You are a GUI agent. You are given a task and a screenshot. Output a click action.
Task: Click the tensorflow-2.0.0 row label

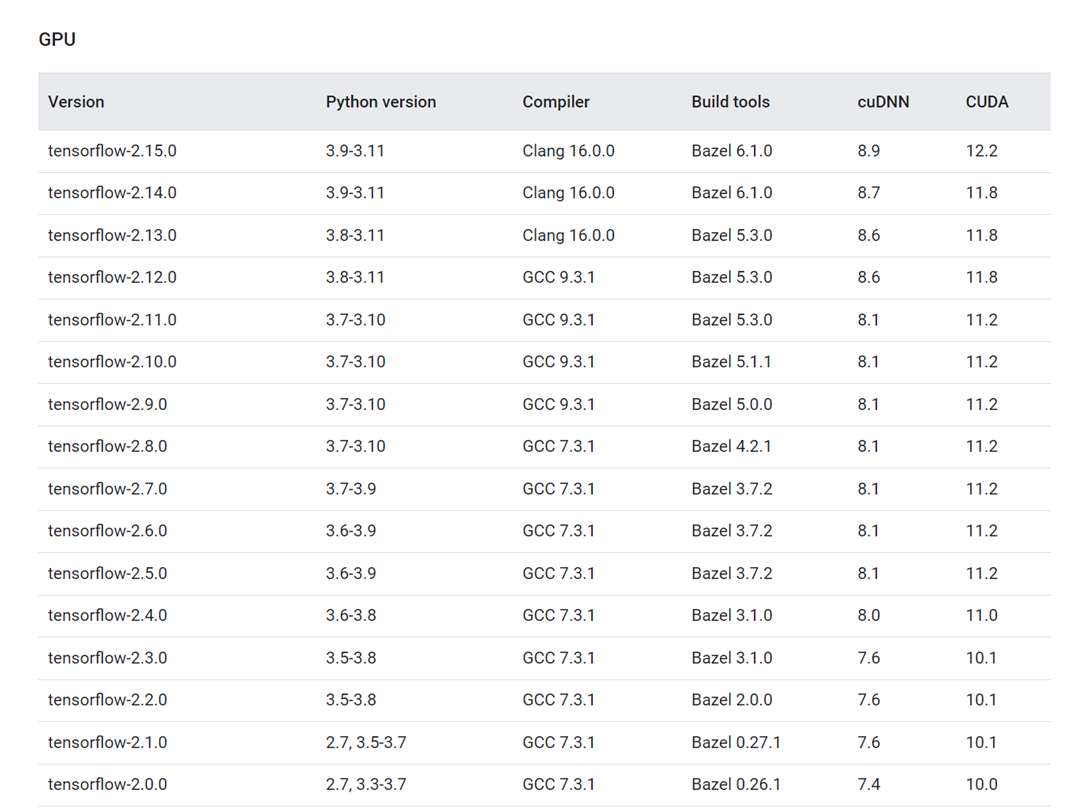pos(108,785)
